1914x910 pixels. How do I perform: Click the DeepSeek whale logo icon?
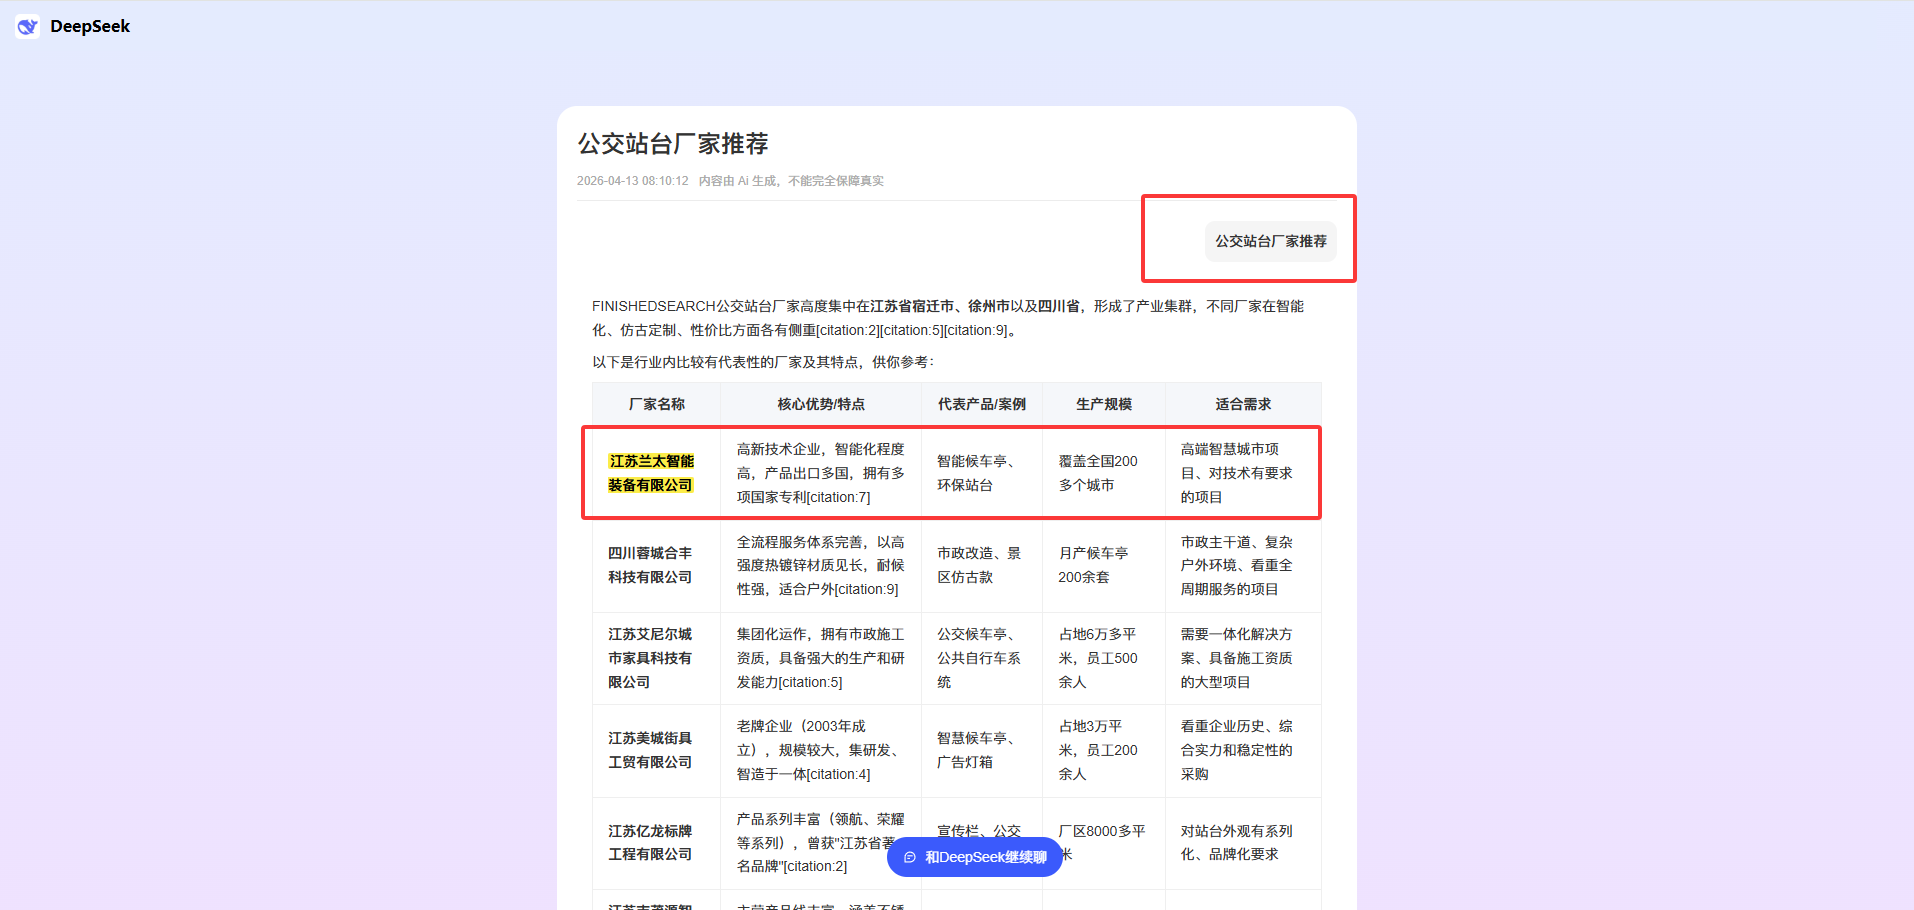click(27, 26)
